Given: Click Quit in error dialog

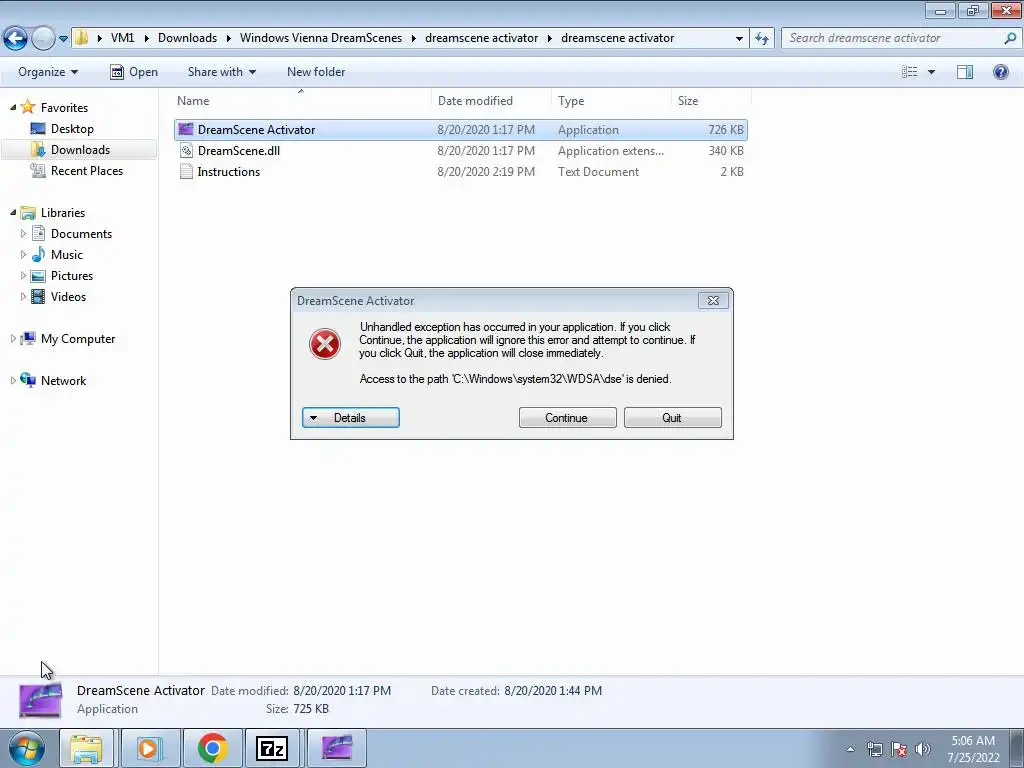Looking at the screenshot, I should point(673,418).
